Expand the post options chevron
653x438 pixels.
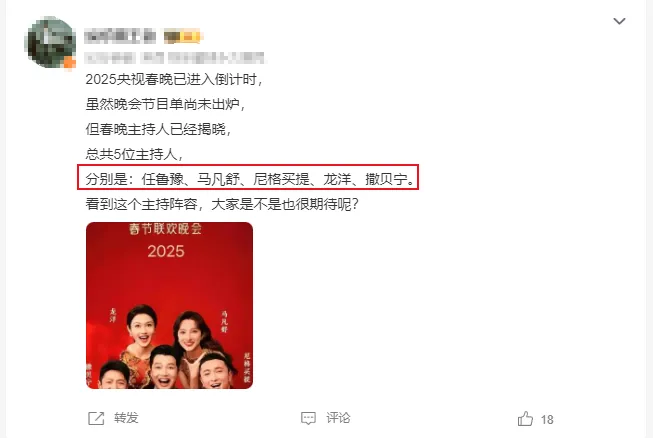tap(619, 21)
